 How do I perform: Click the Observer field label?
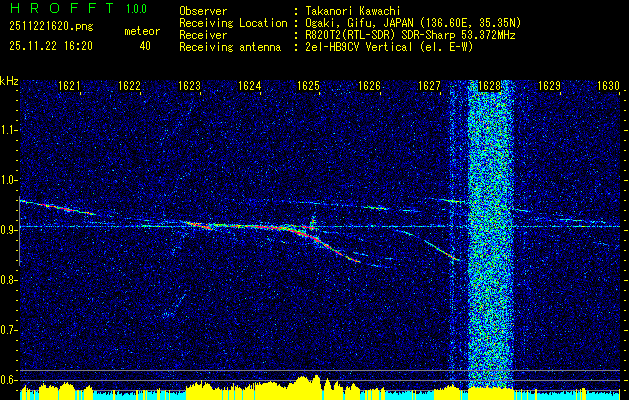(203, 11)
